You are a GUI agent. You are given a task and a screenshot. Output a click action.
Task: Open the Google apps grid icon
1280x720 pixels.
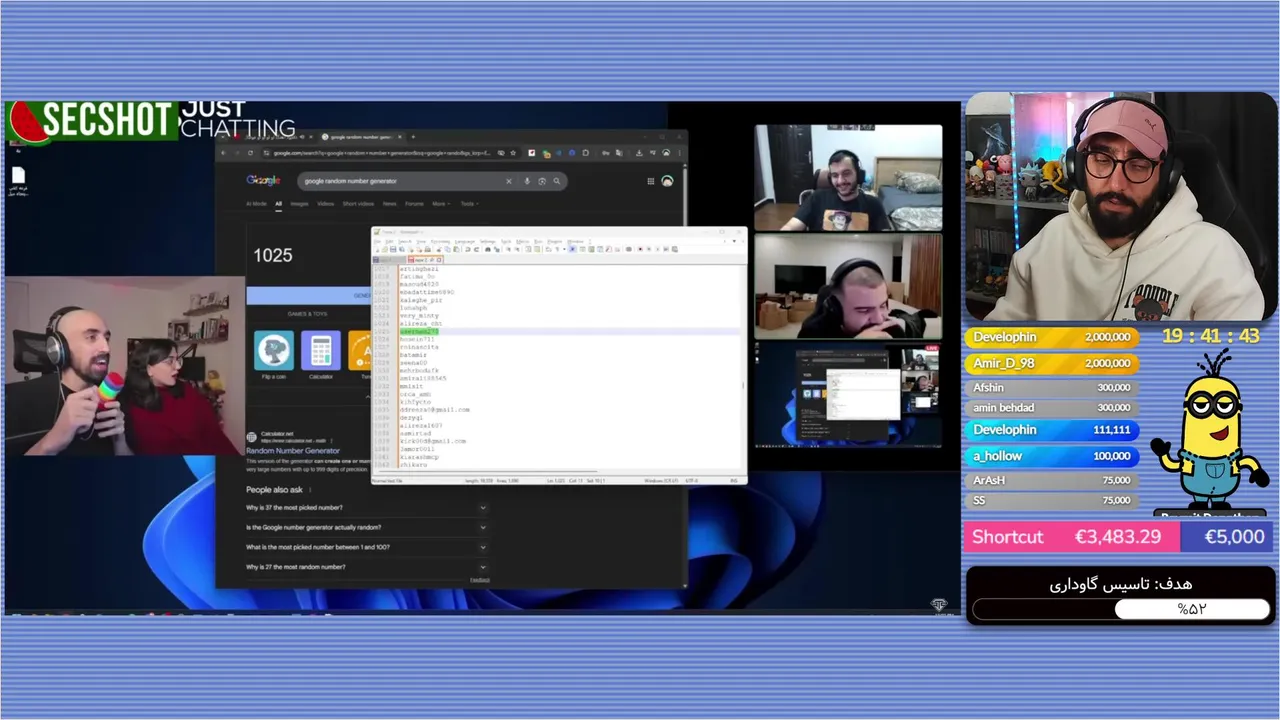651,181
